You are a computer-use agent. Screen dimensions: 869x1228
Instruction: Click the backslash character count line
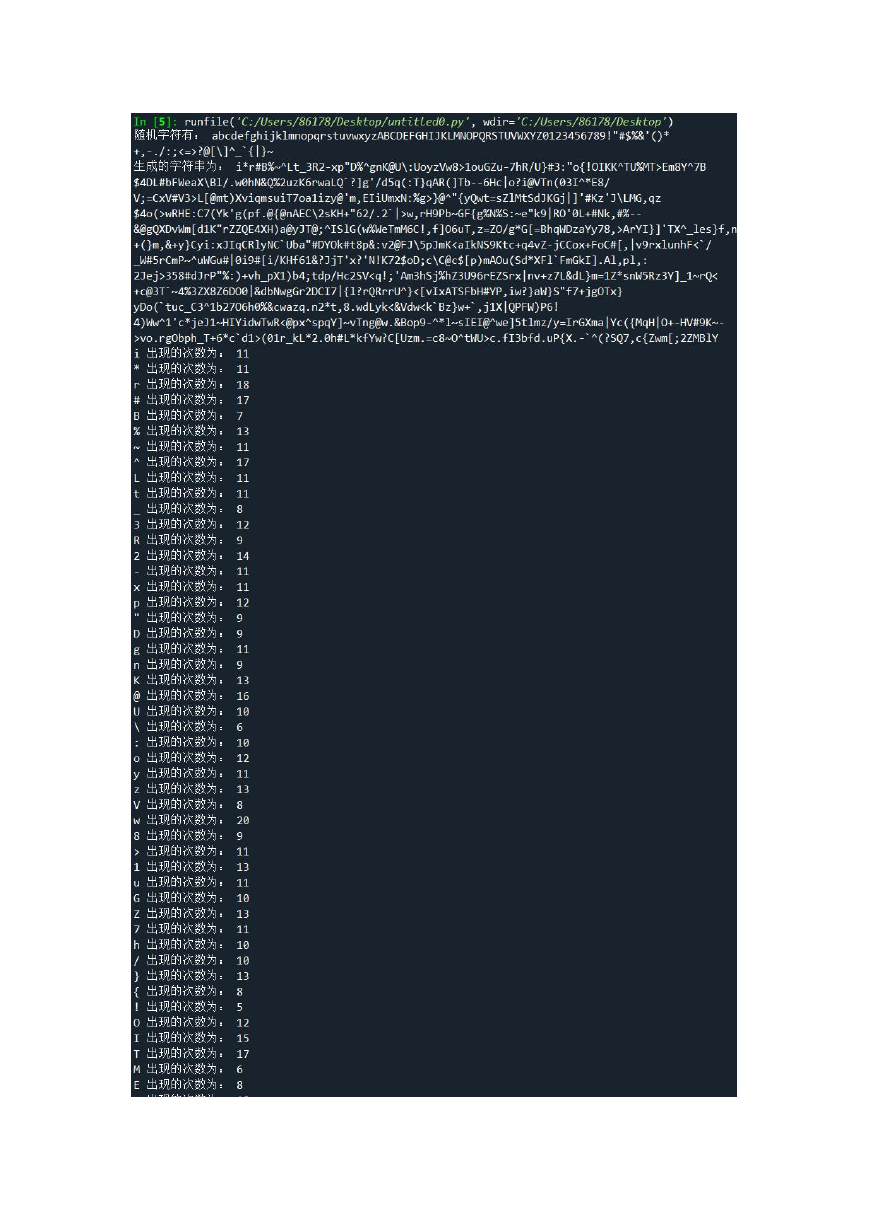click(189, 726)
